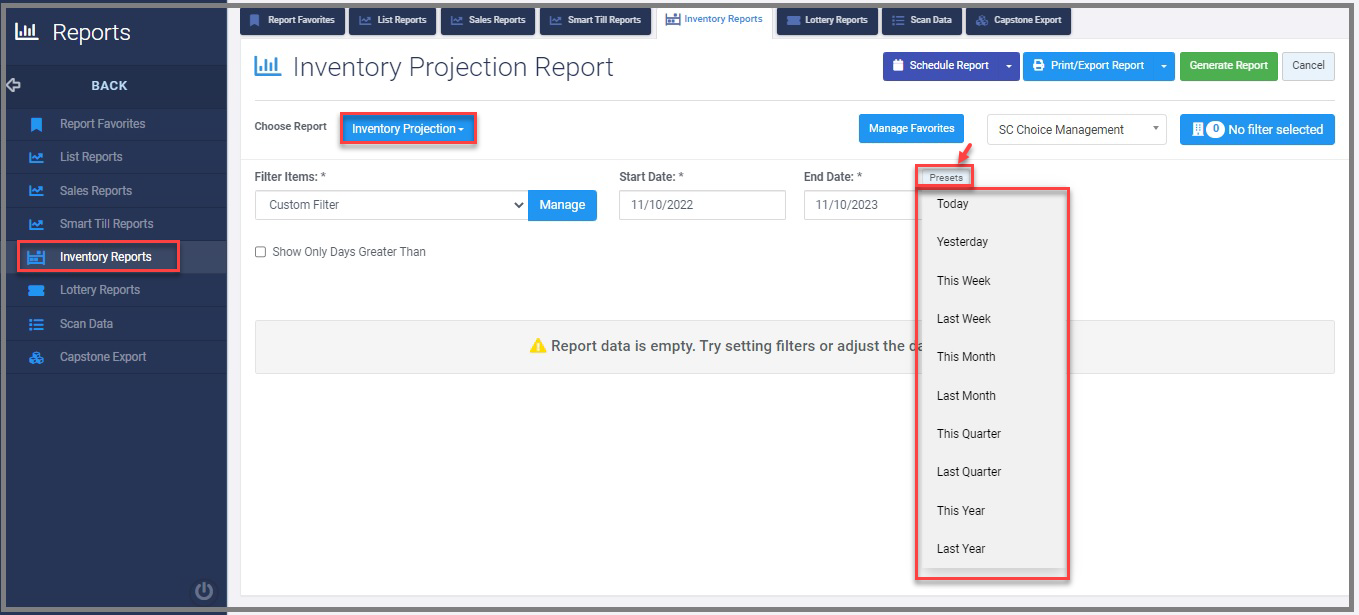Click the back arrow icon in the sidebar
Image resolution: width=1359 pixels, height=615 pixels.
13,85
